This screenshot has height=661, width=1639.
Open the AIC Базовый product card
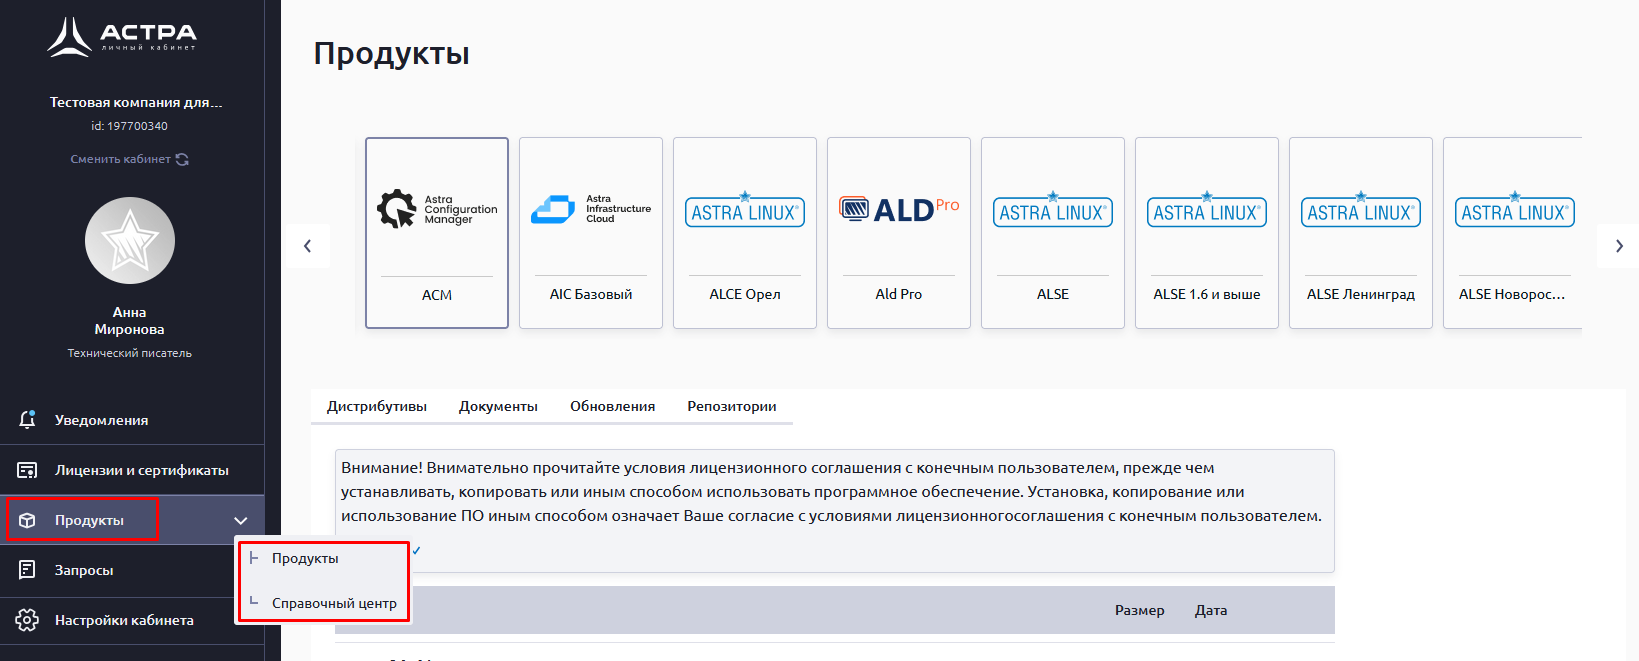[x=591, y=233]
